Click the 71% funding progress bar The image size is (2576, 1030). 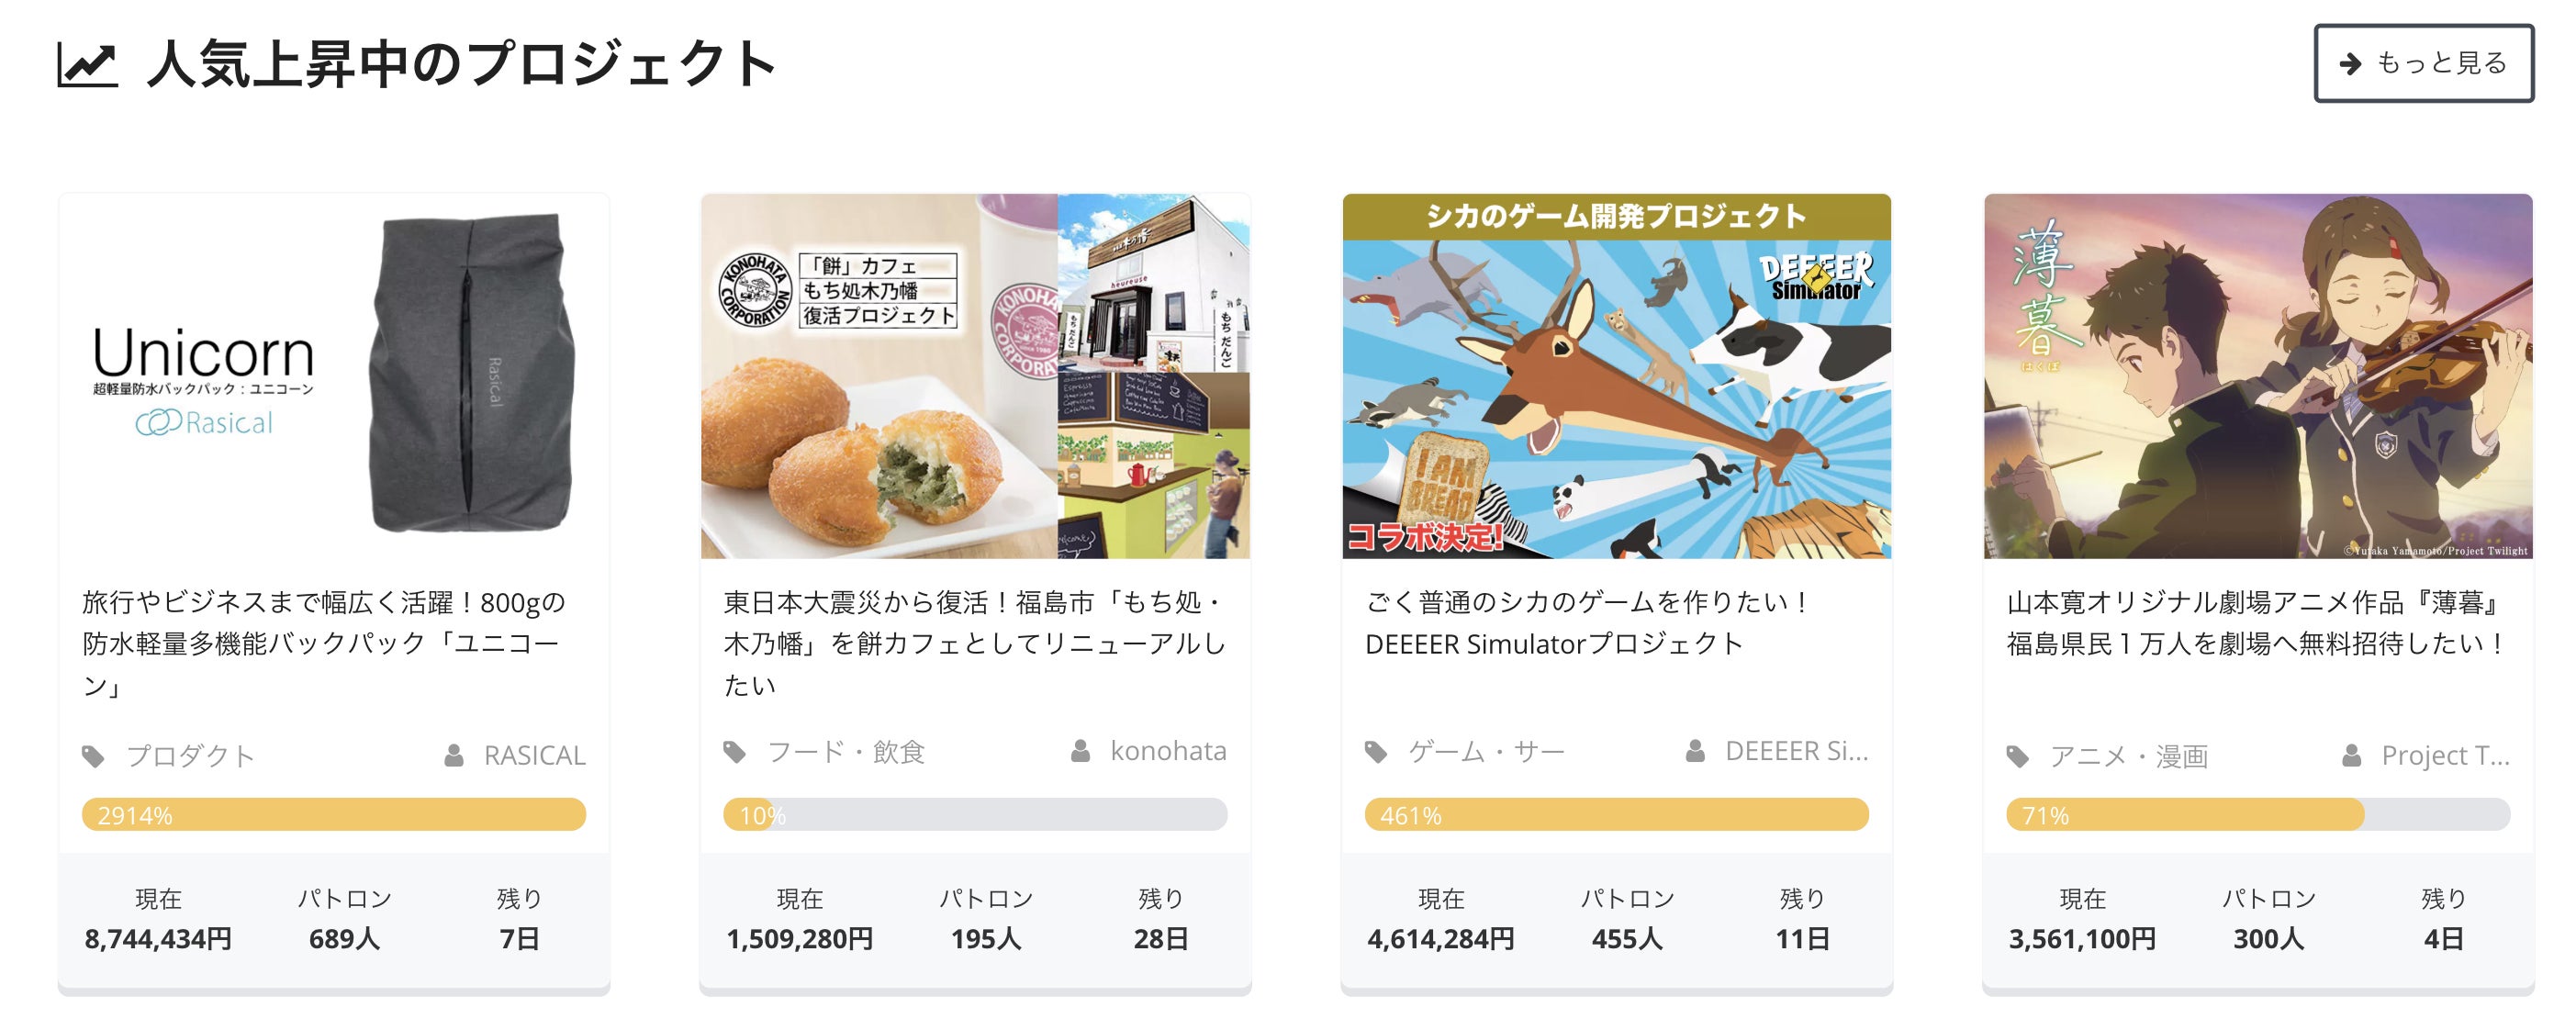click(2258, 814)
